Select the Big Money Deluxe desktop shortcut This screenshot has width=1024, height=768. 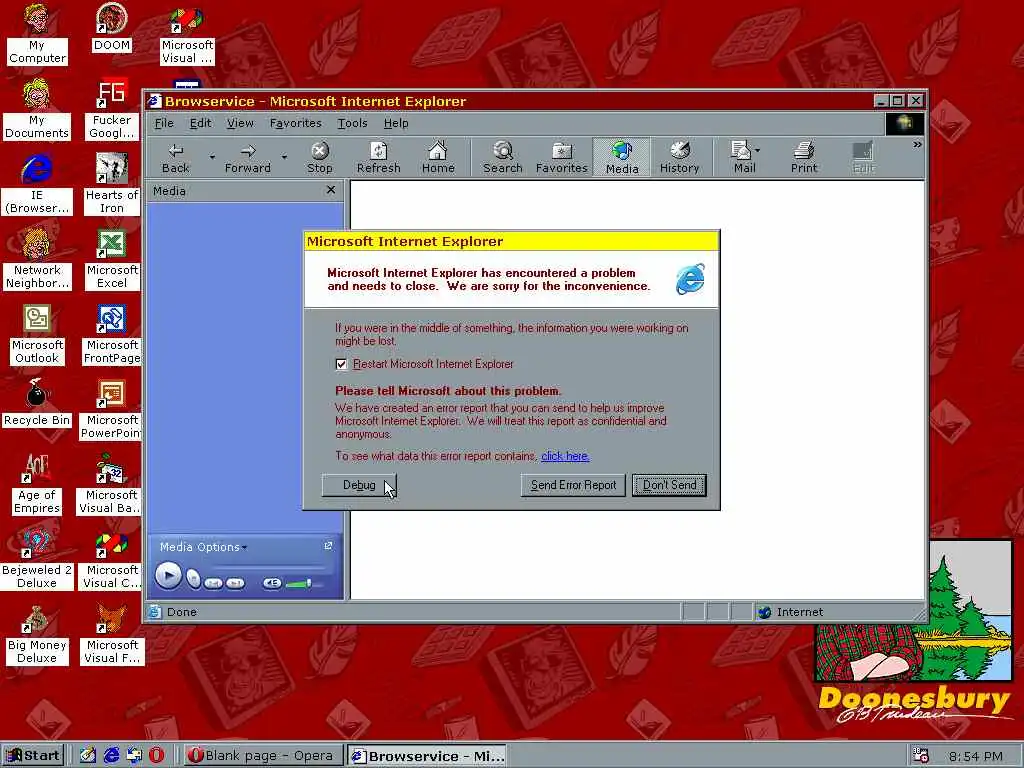click(37, 635)
